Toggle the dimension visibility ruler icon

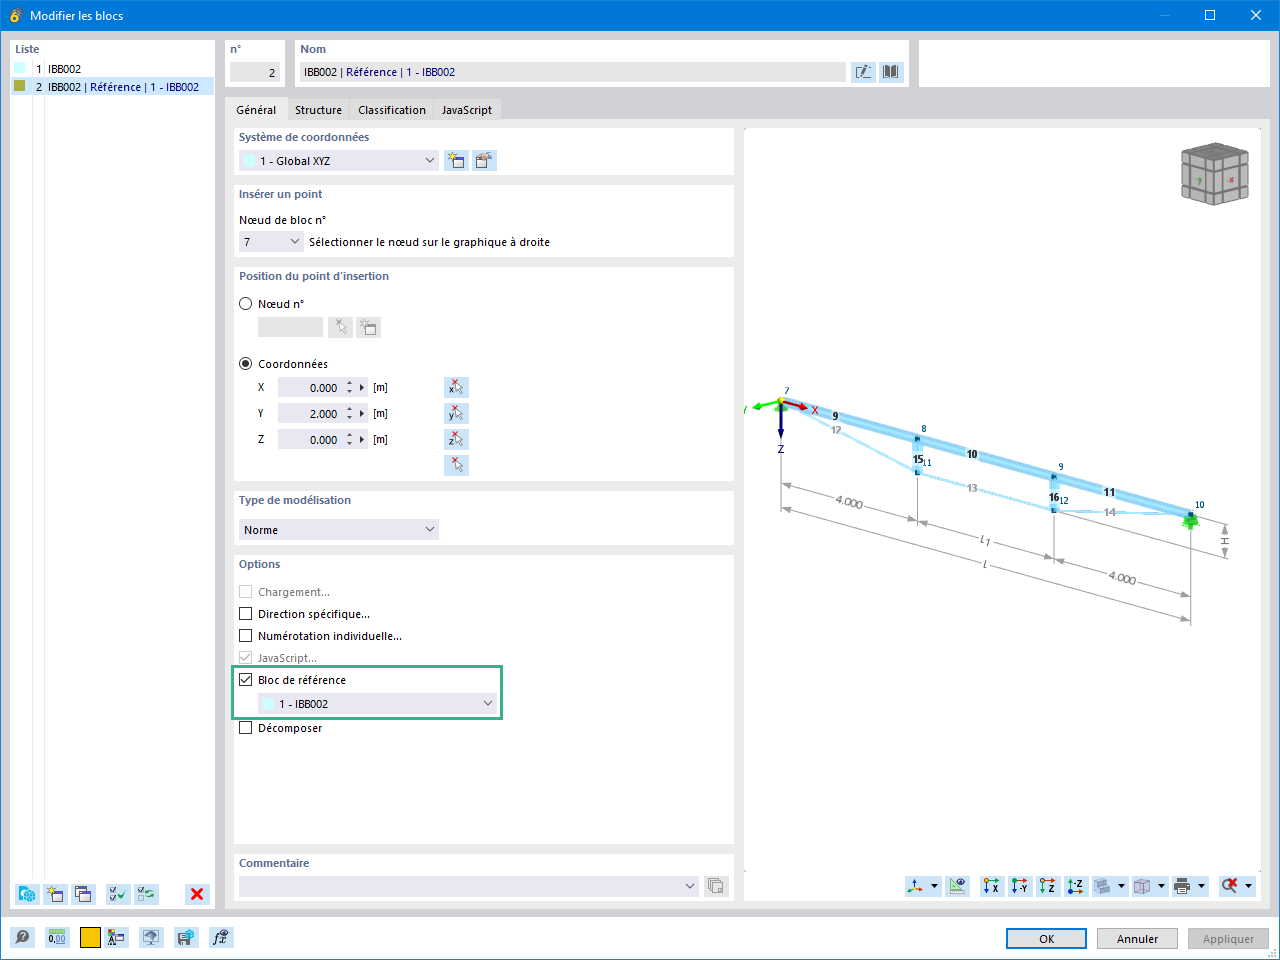(x=958, y=886)
